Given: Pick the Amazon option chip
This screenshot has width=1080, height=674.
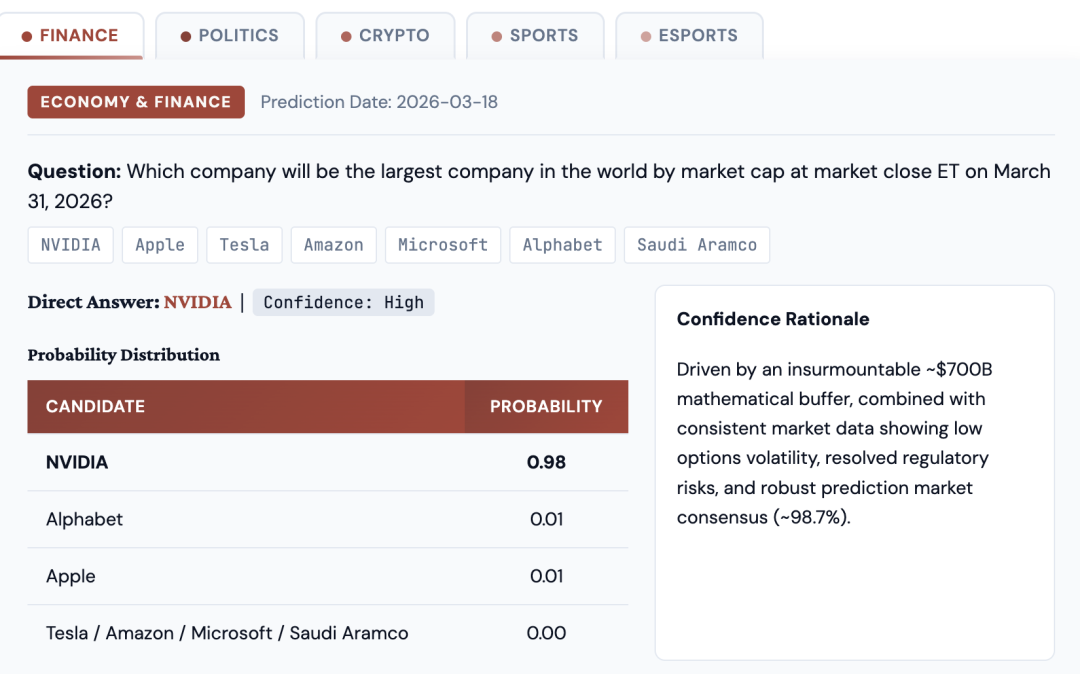Looking at the screenshot, I should point(334,245).
